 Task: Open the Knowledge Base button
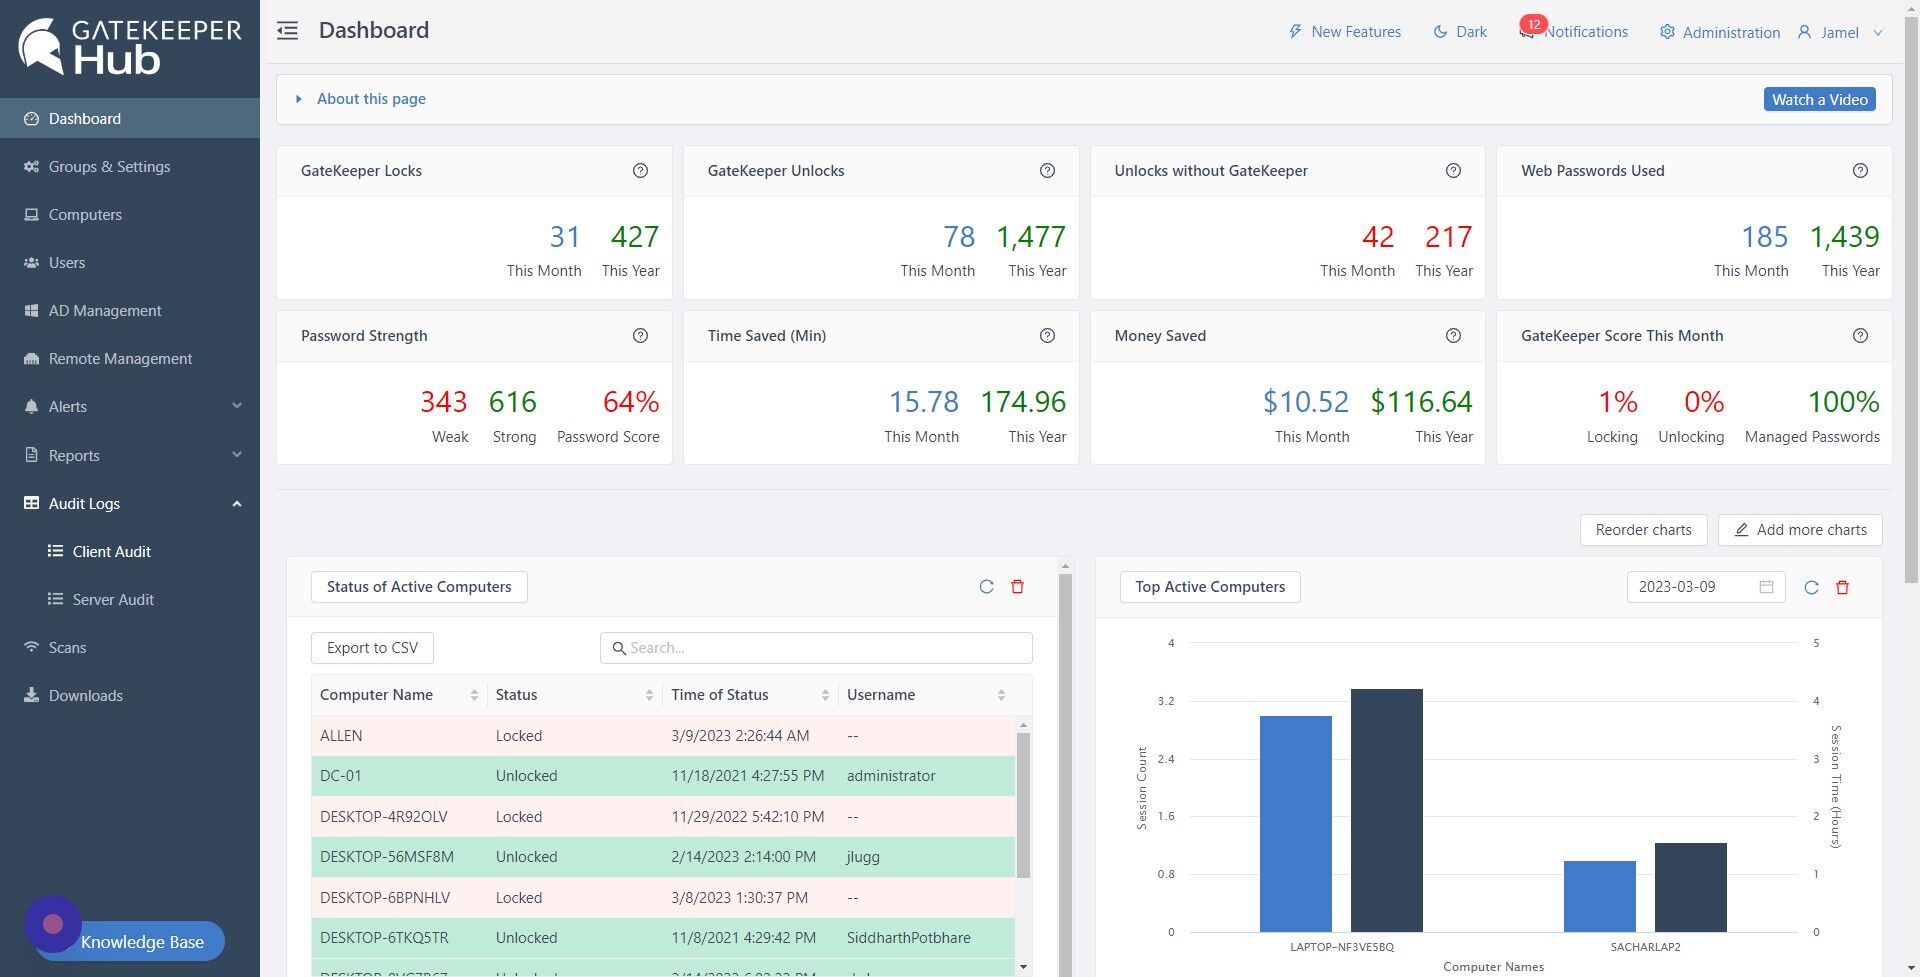(x=142, y=942)
